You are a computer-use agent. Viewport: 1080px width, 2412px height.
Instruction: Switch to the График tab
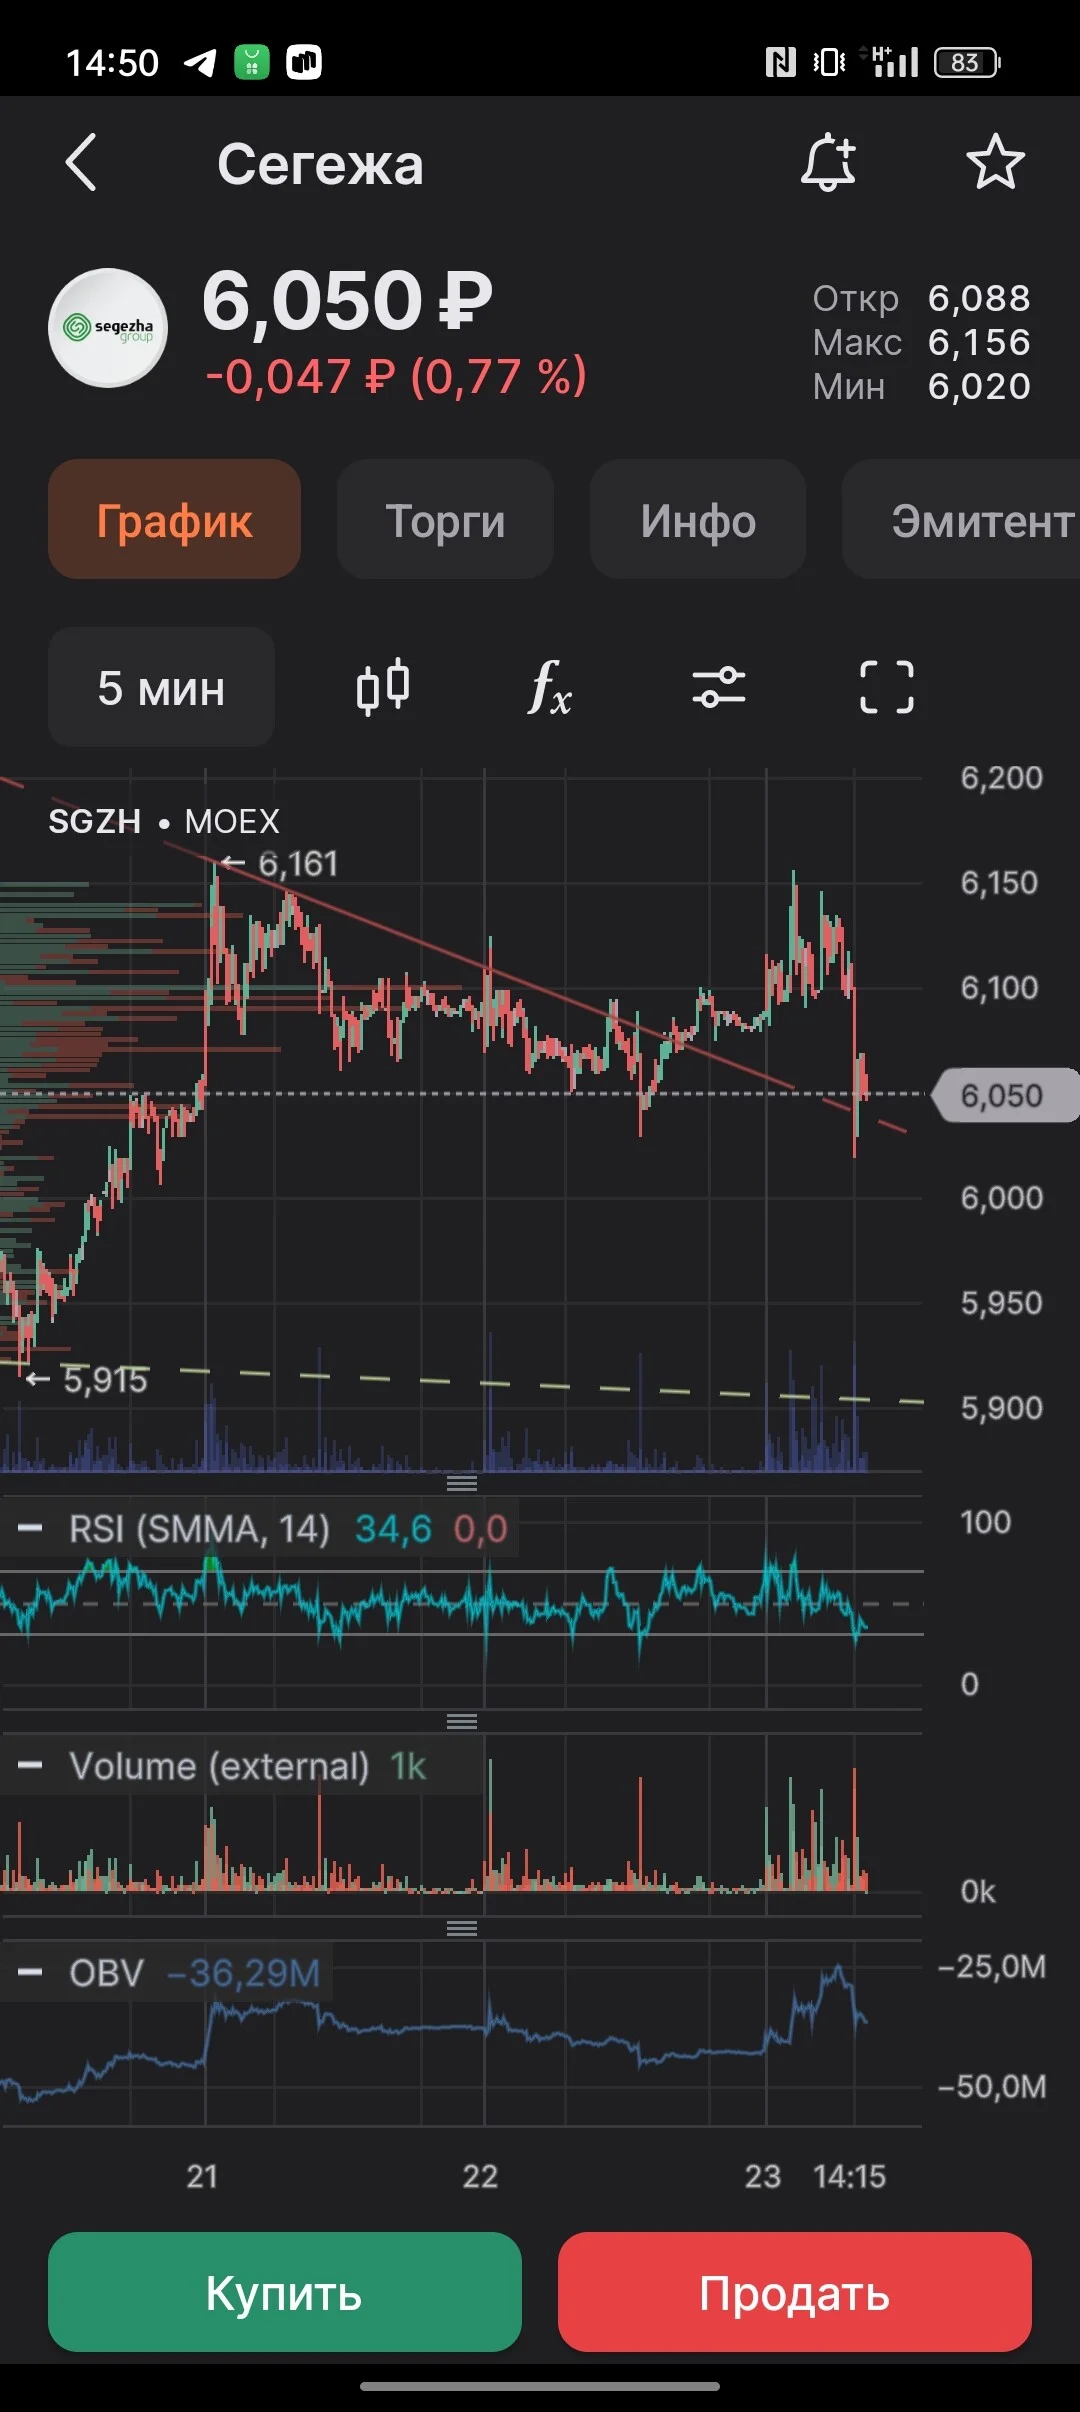(x=174, y=520)
